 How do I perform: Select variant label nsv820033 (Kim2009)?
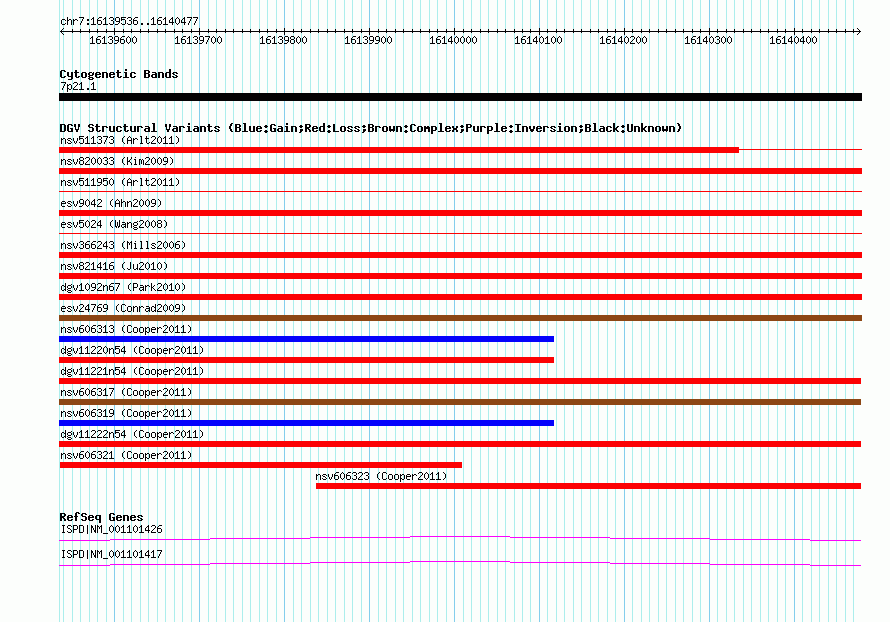(117, 161)
